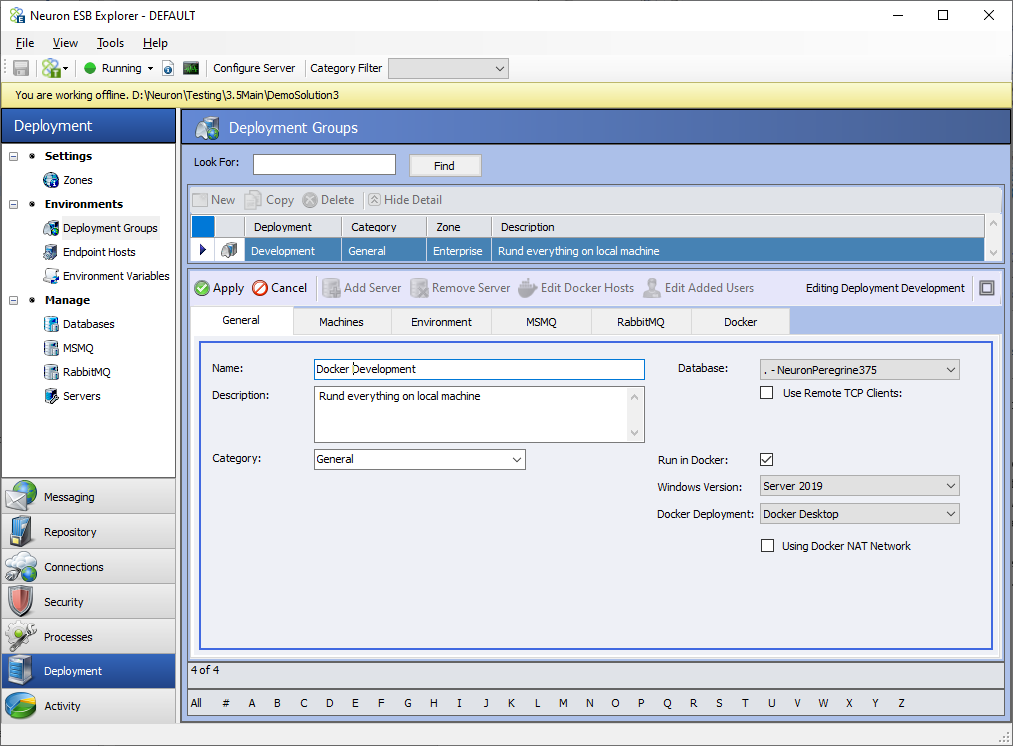This screenshot has width=1013, height=746.
Task: Switch to the Environment tab
Action: [x=442, y=322]
